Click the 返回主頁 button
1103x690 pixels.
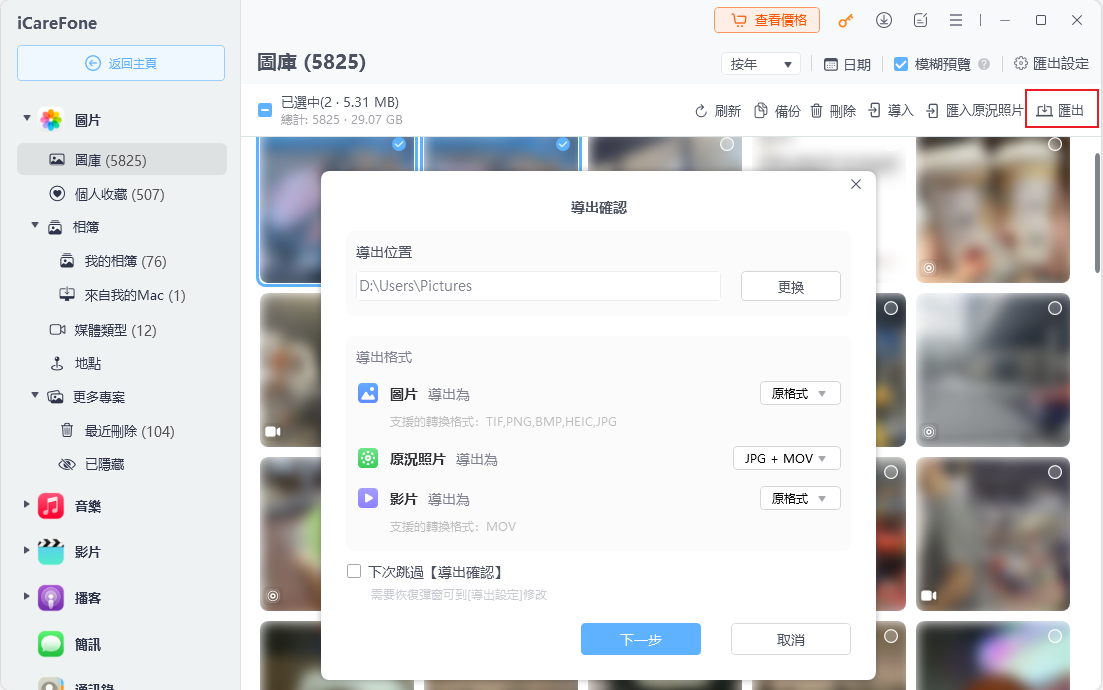tap(121, 63)
